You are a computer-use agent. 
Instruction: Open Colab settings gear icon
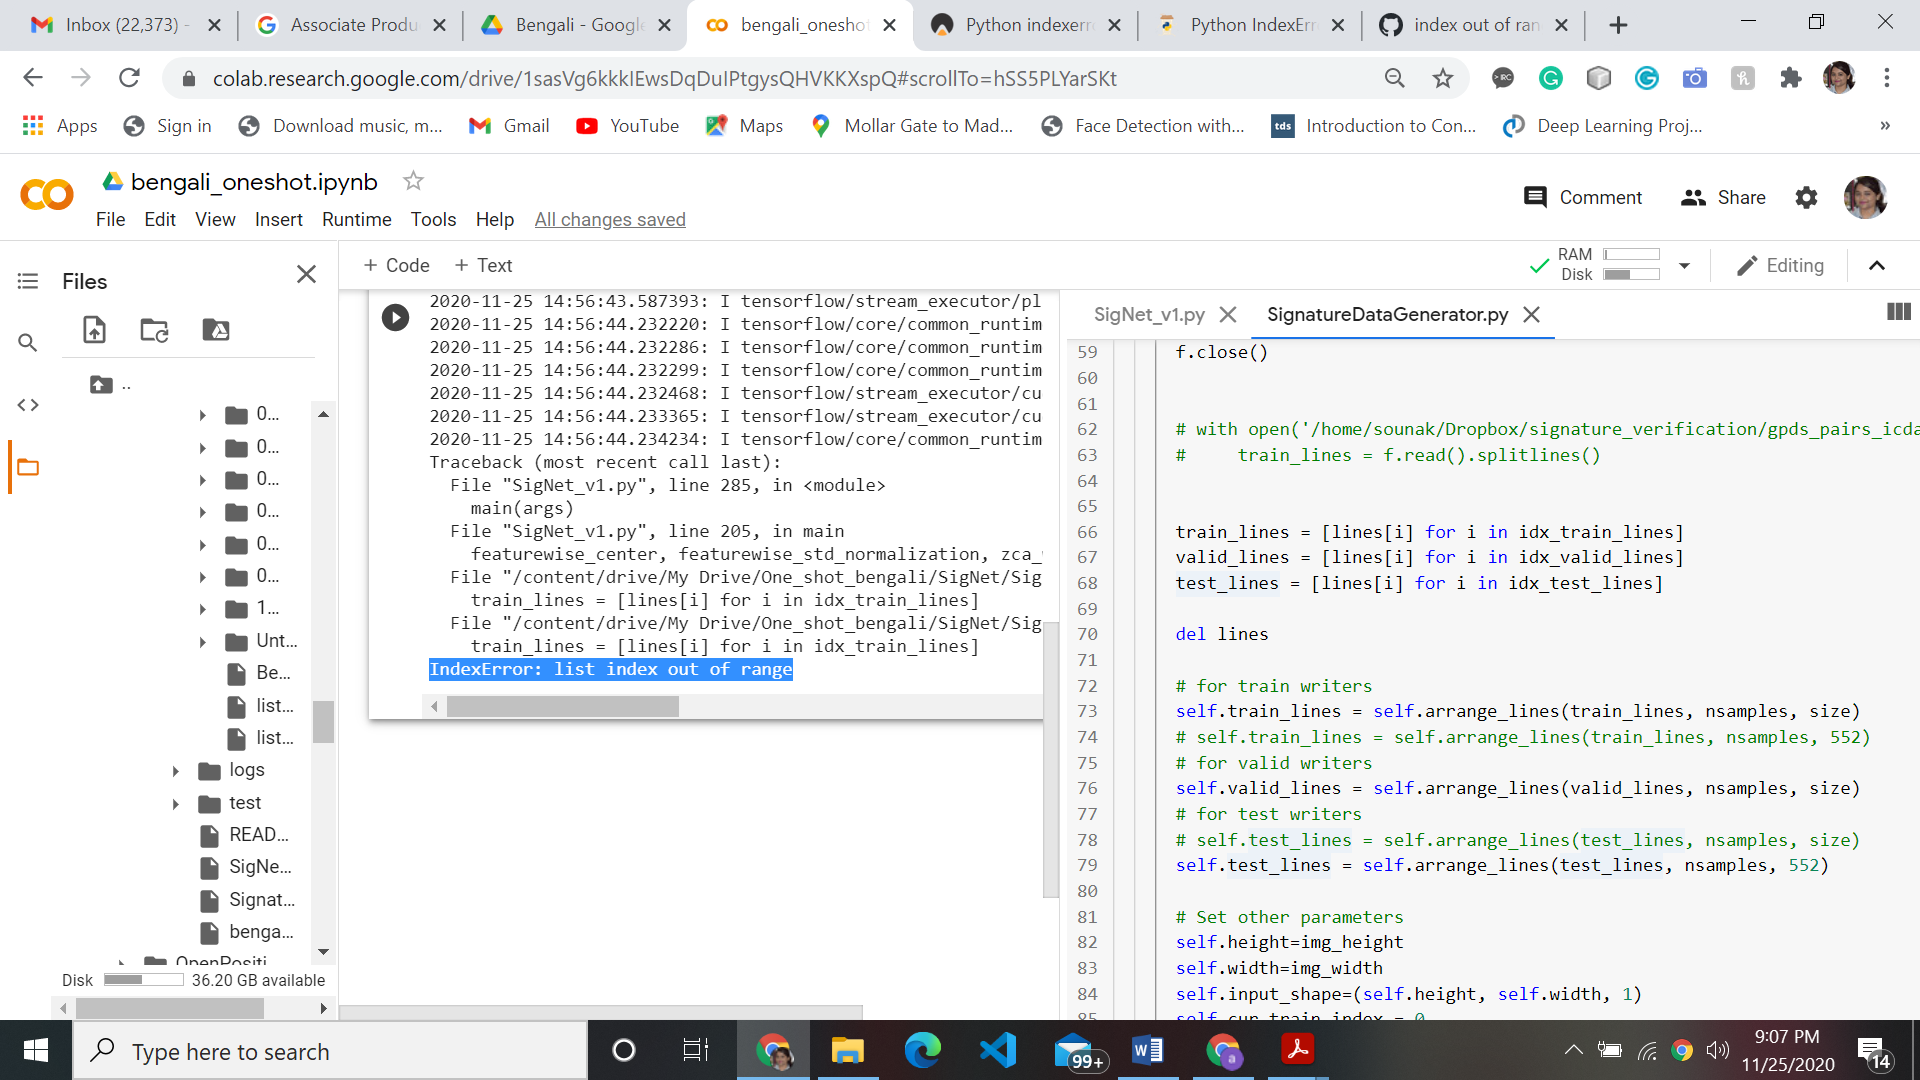(1806, 198)
